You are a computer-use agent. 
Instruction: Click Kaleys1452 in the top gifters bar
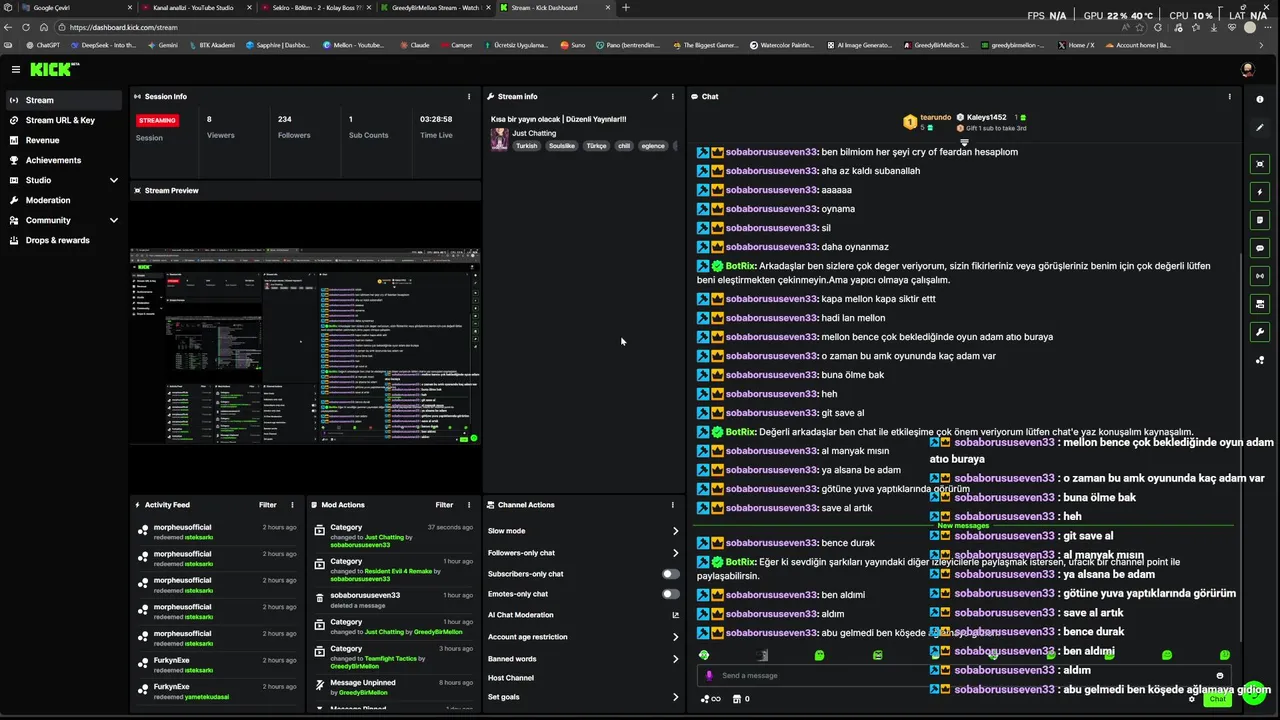click(986, 117)
